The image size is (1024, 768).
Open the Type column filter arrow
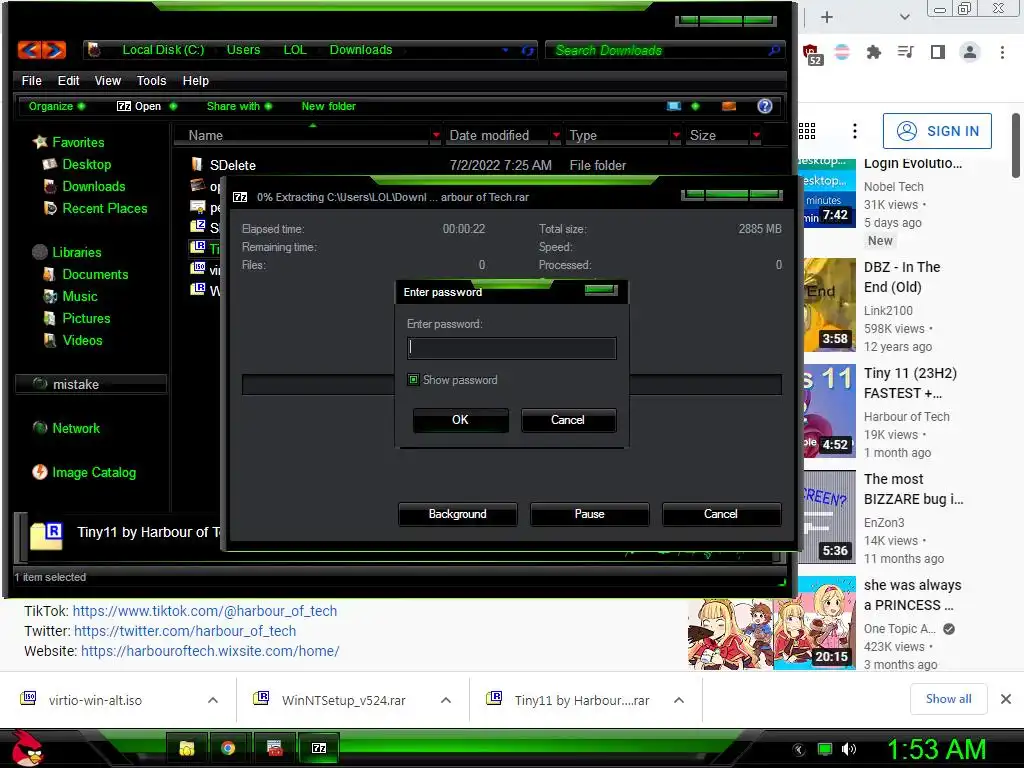point(676,135)
